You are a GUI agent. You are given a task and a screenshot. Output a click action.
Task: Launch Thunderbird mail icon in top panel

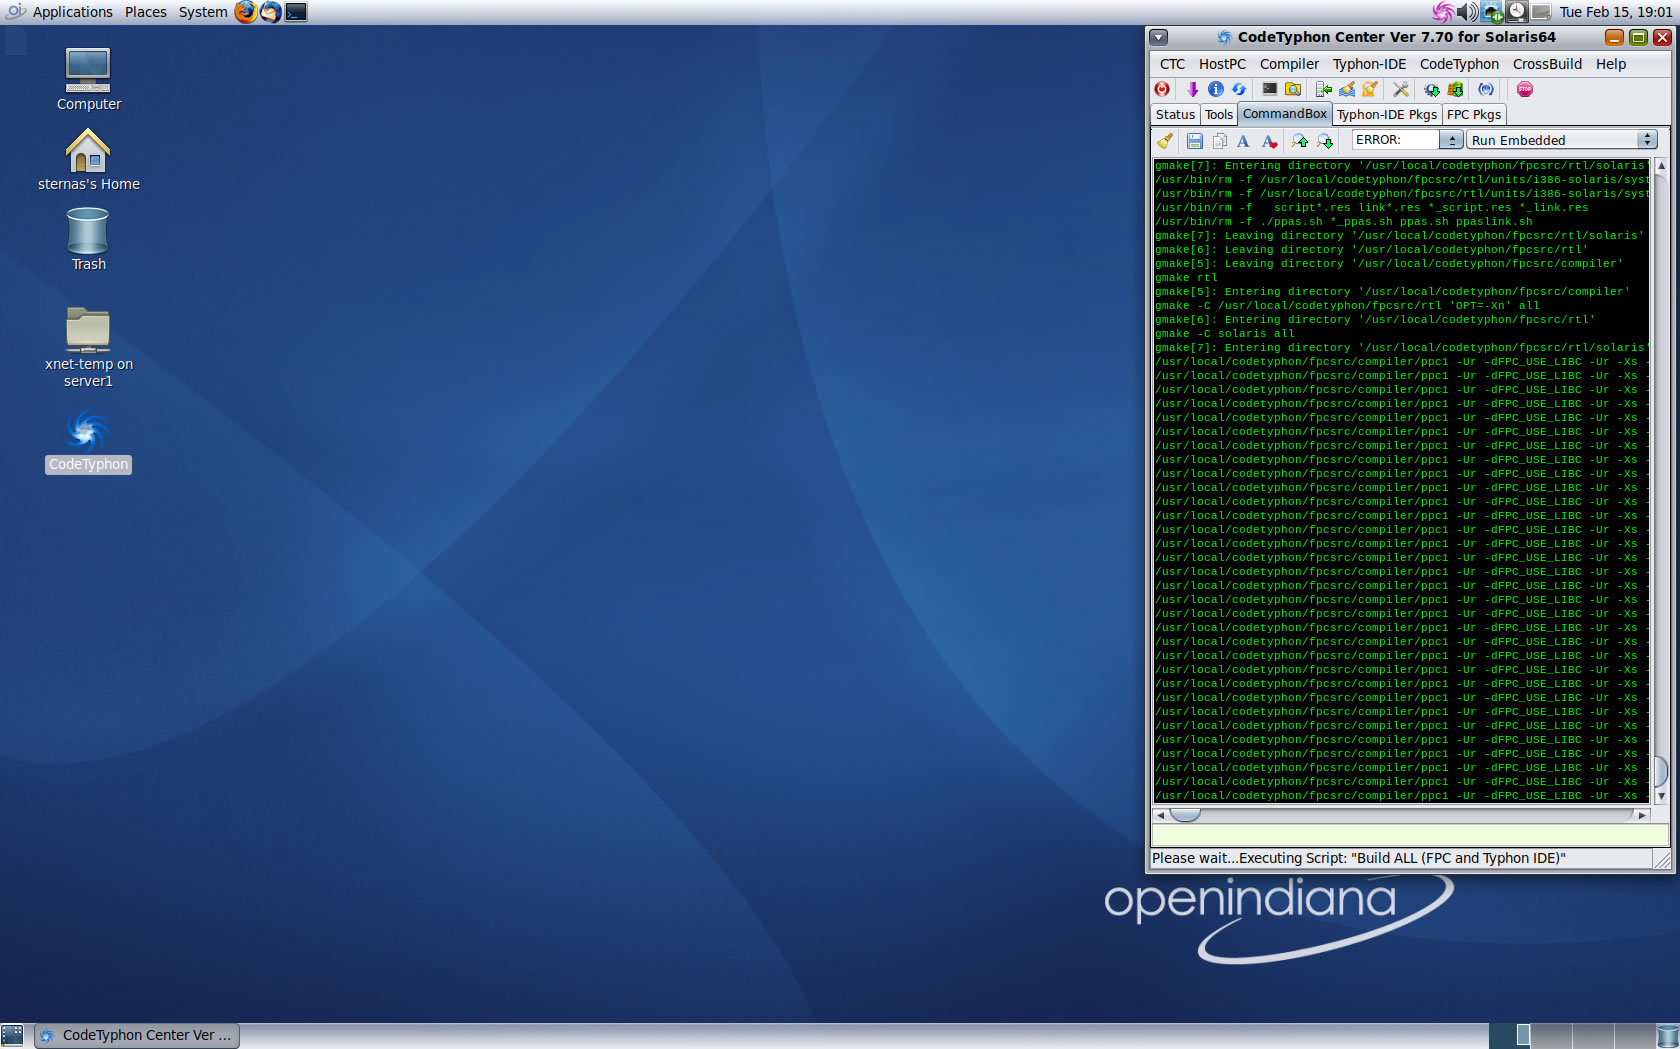[x=271, y=12]
